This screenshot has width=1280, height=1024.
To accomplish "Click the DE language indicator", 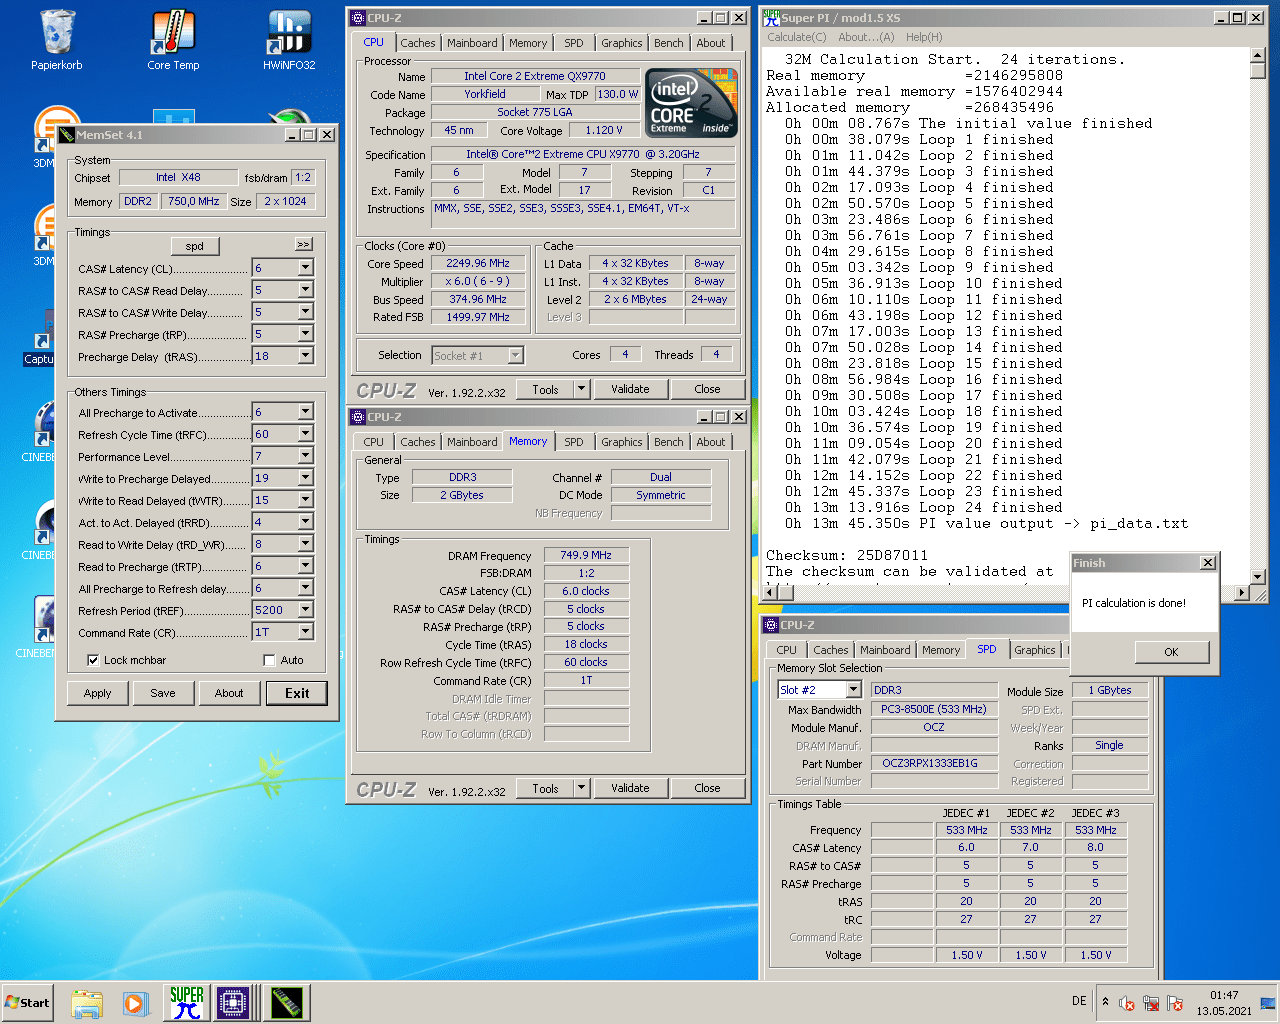I will point(1079,1001).
